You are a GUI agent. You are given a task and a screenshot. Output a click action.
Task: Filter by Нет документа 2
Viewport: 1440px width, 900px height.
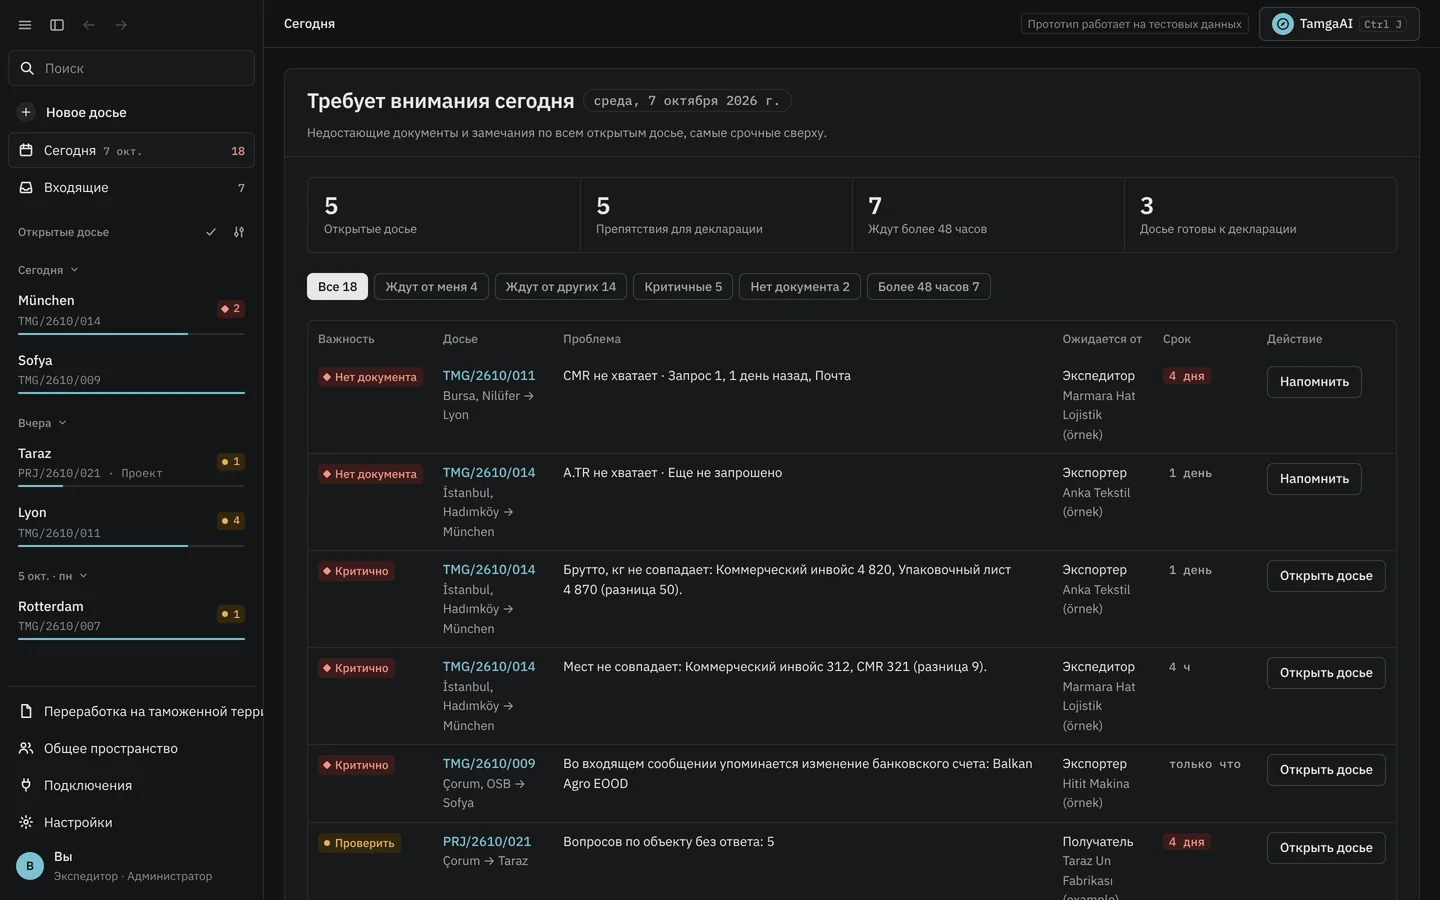coord(800,287)
